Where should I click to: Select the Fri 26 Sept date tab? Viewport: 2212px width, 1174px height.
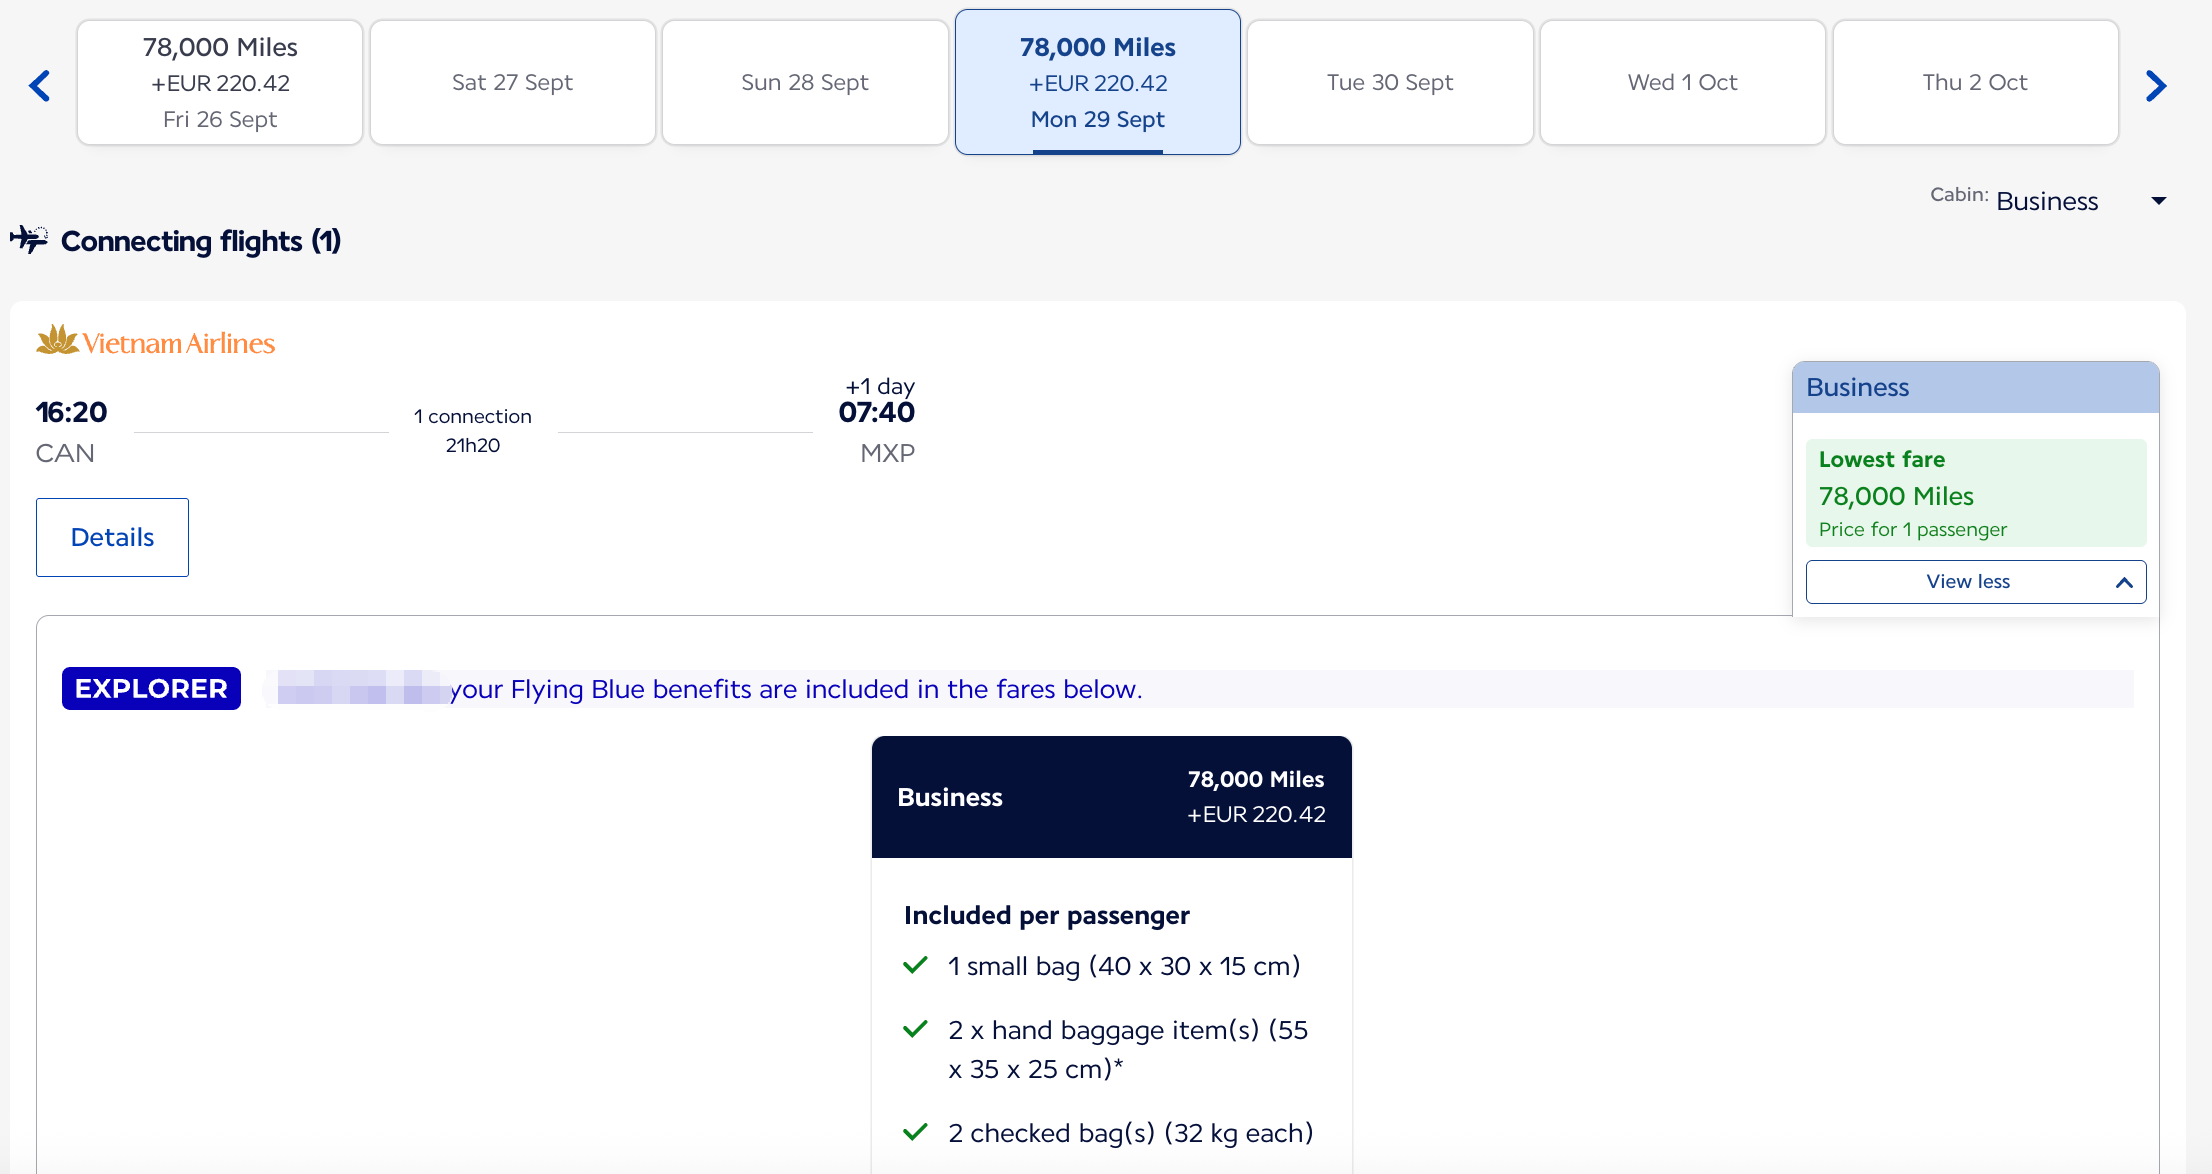coord(220,83)
